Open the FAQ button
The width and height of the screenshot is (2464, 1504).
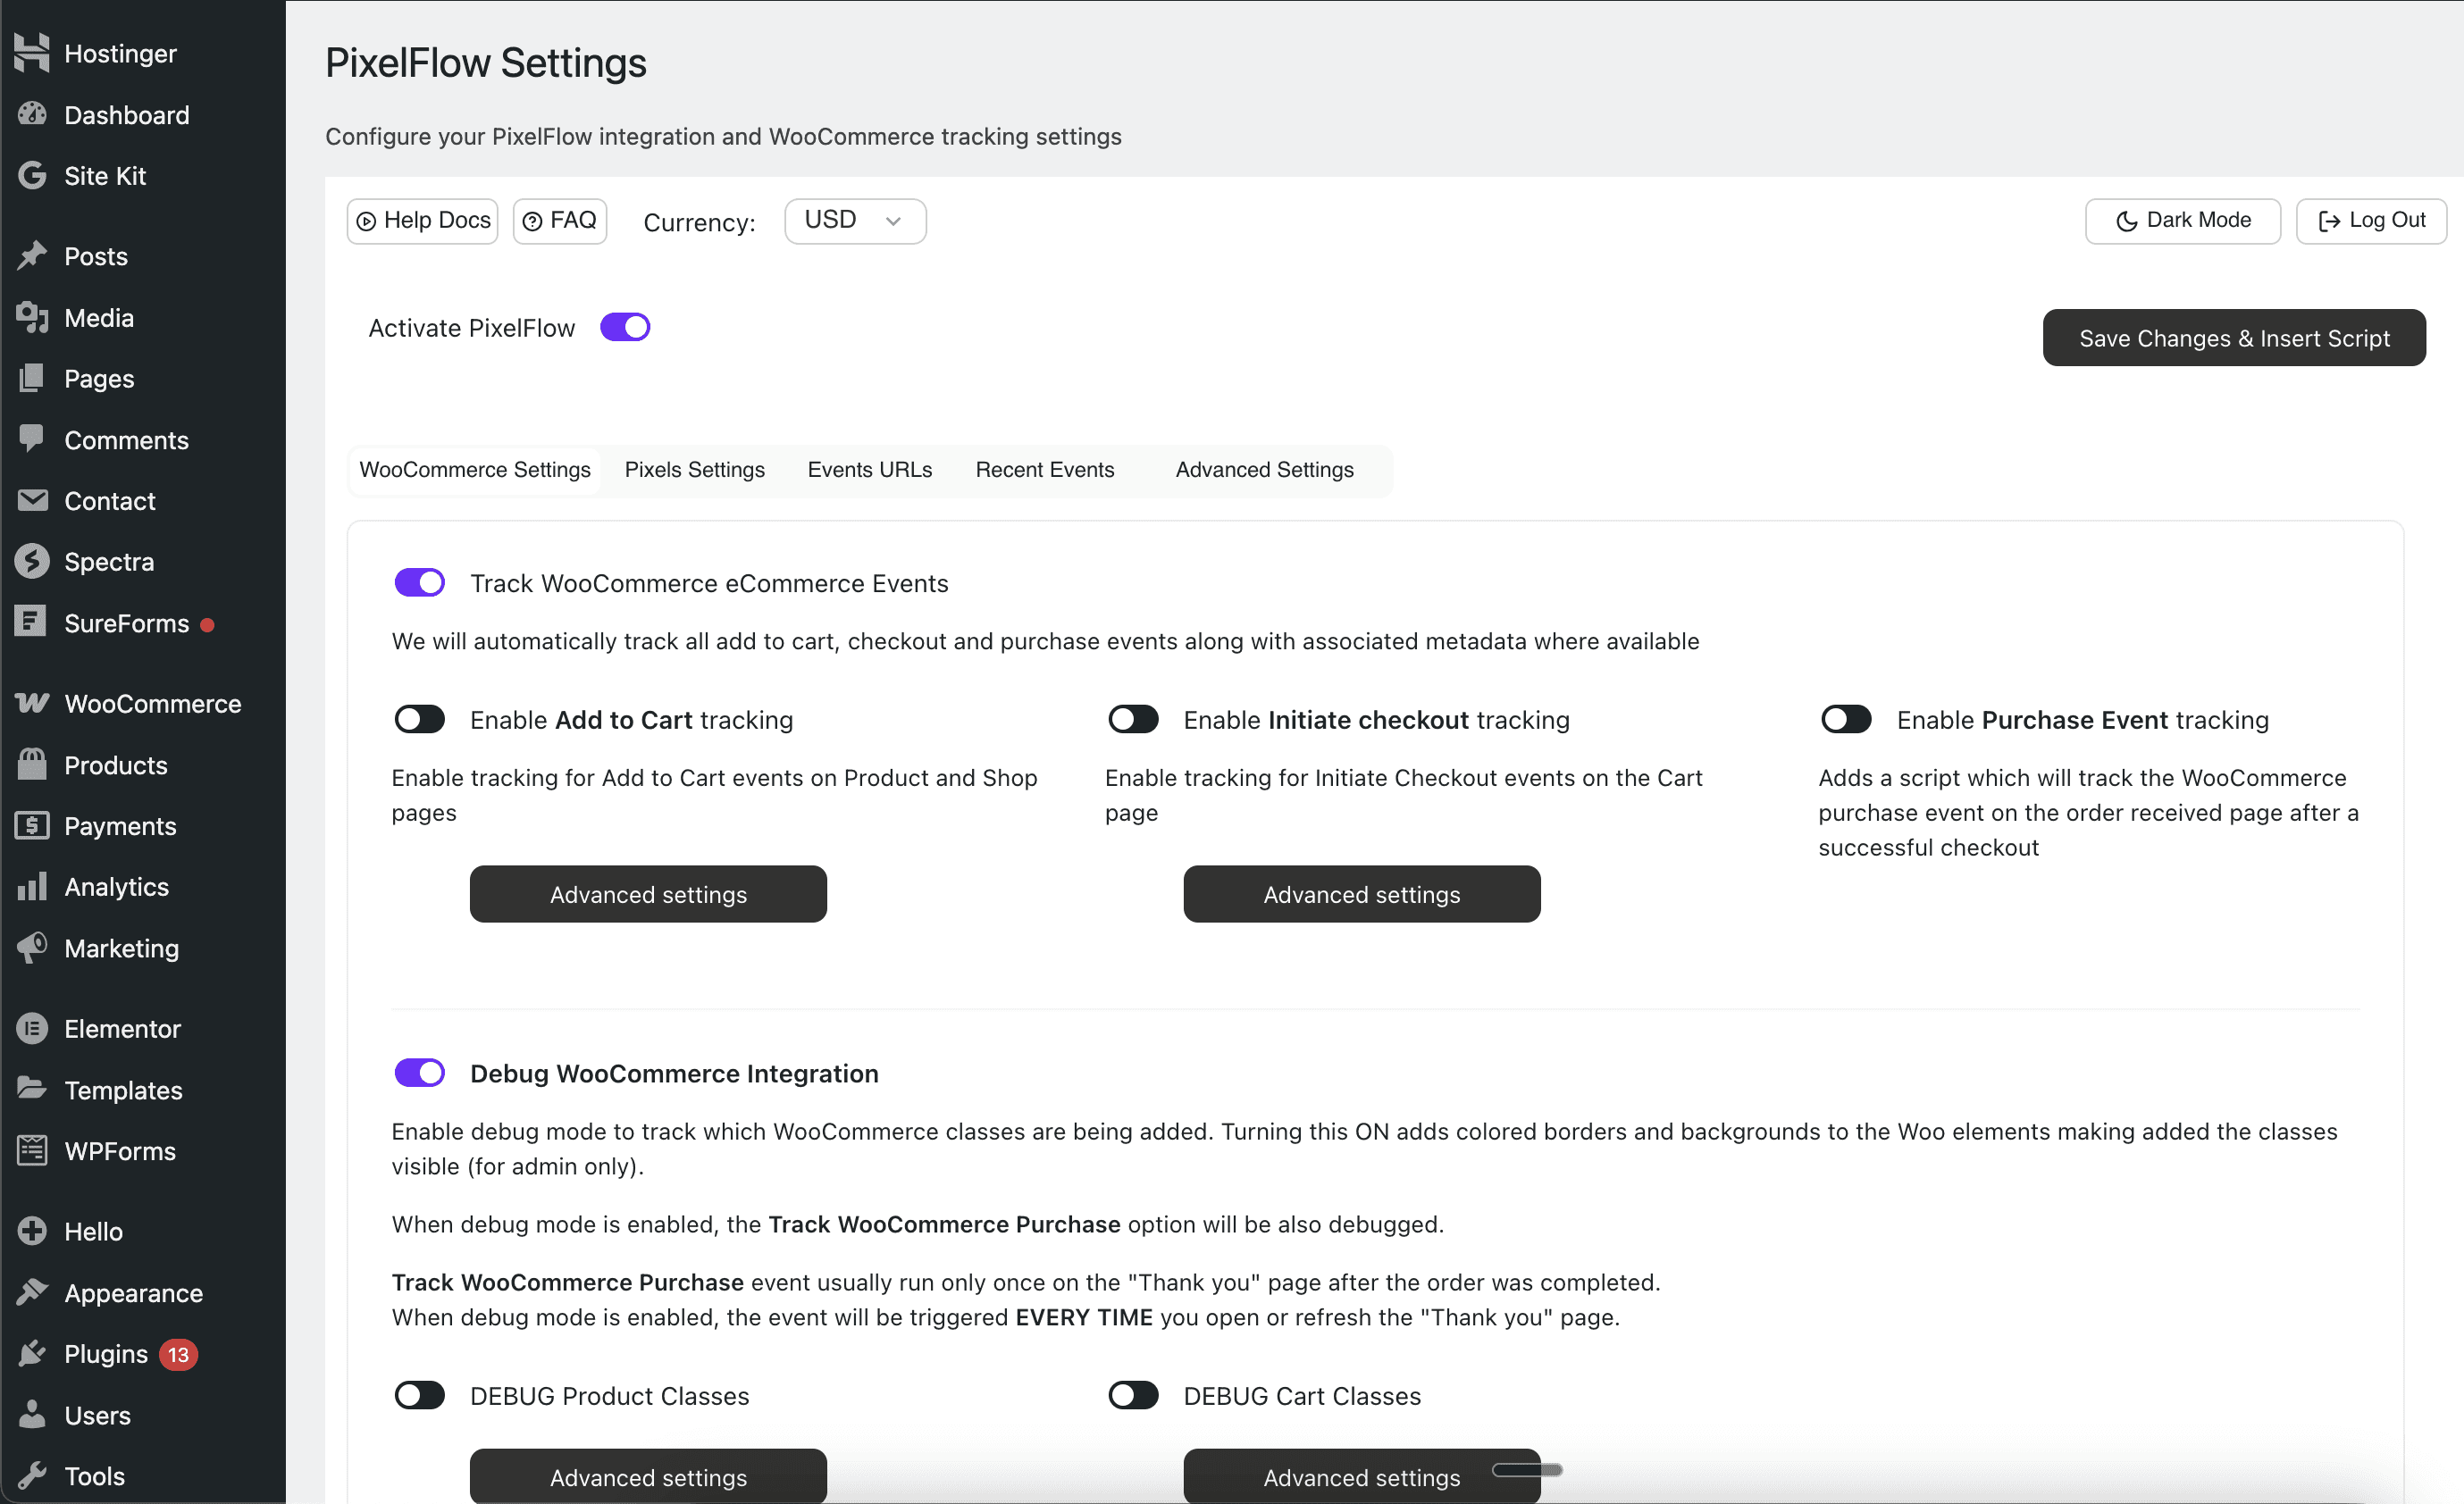[560, 221]
